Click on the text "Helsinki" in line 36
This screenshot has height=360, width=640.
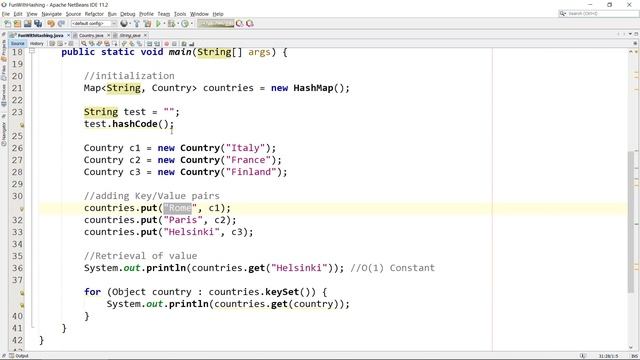click(x=300, y=268)
